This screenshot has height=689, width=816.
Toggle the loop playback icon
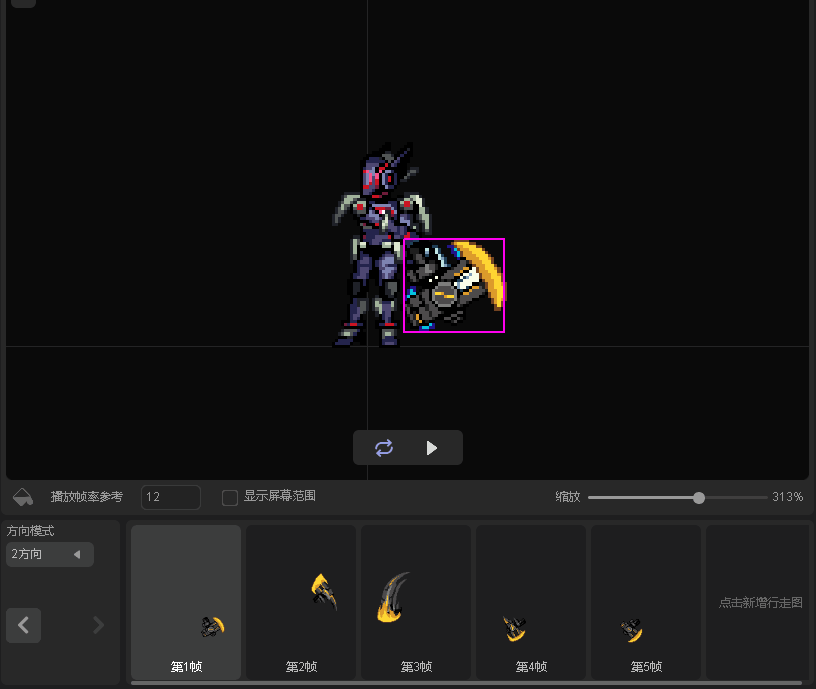pyautogui.click(x=384, y=448)
